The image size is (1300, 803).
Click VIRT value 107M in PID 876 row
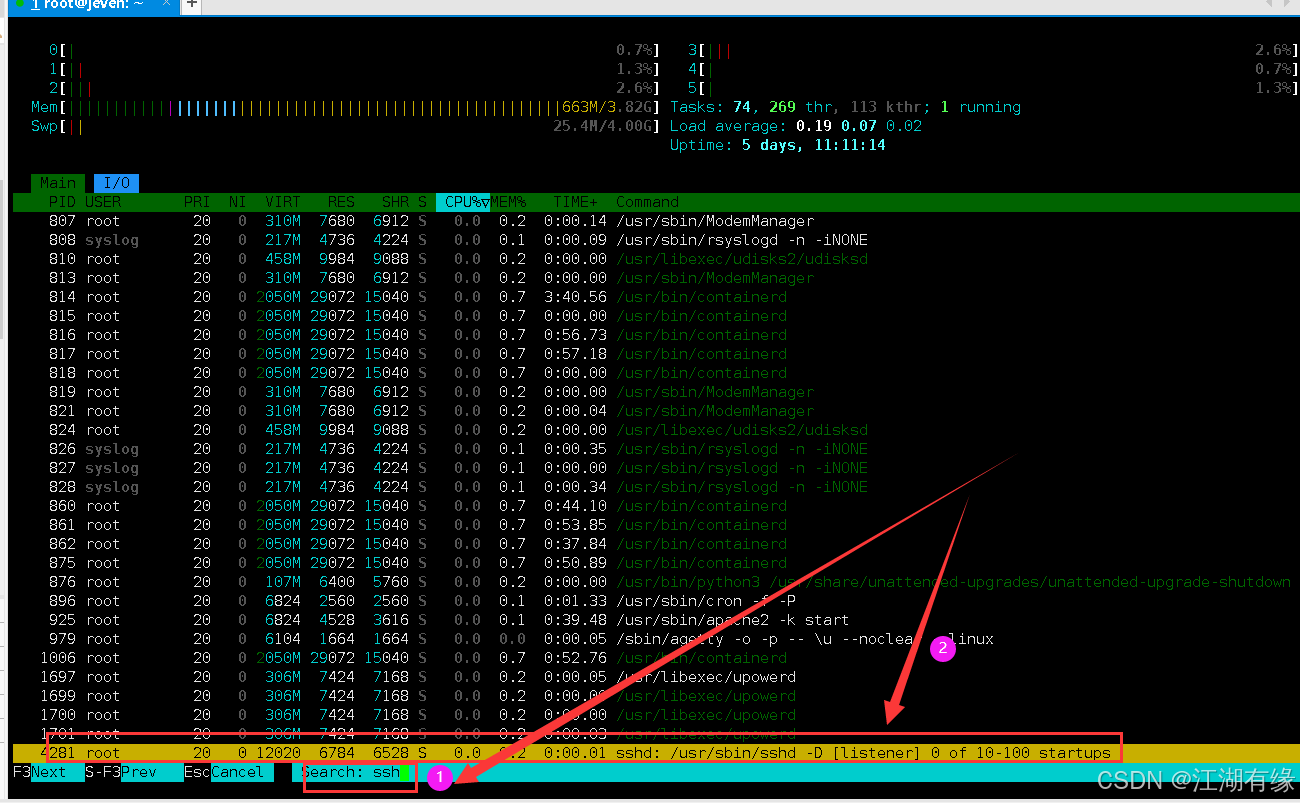tap(283, 582)
